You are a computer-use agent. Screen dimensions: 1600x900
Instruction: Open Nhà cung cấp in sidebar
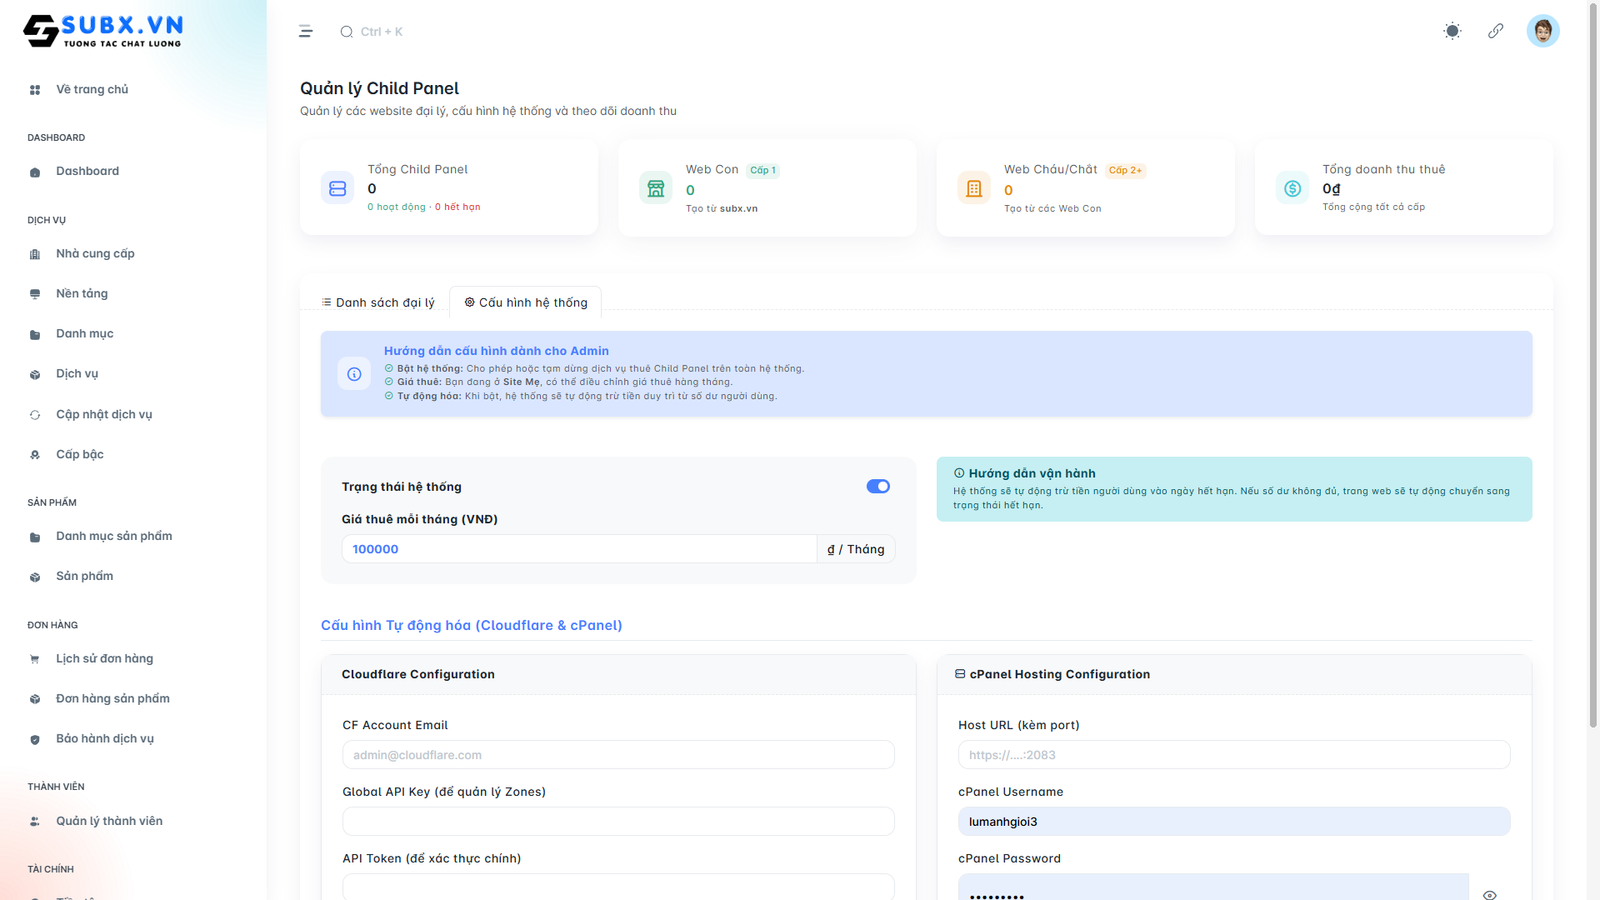pos(95,254)
